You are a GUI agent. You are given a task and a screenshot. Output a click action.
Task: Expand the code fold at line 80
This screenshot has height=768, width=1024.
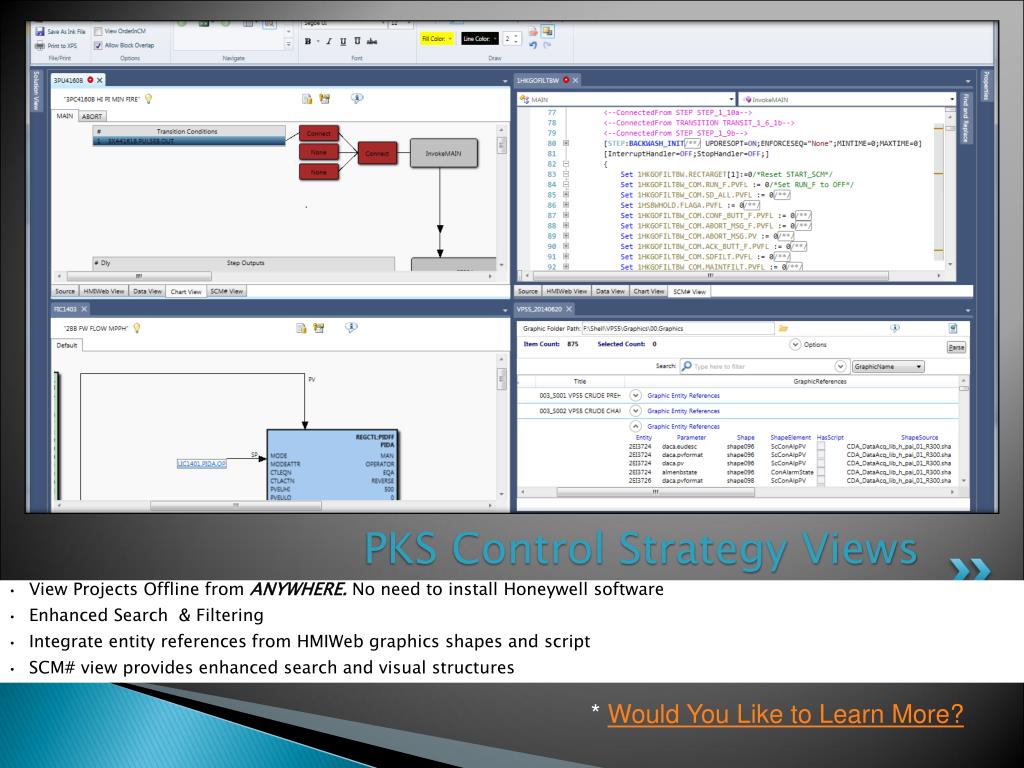[x=566, y=143]
